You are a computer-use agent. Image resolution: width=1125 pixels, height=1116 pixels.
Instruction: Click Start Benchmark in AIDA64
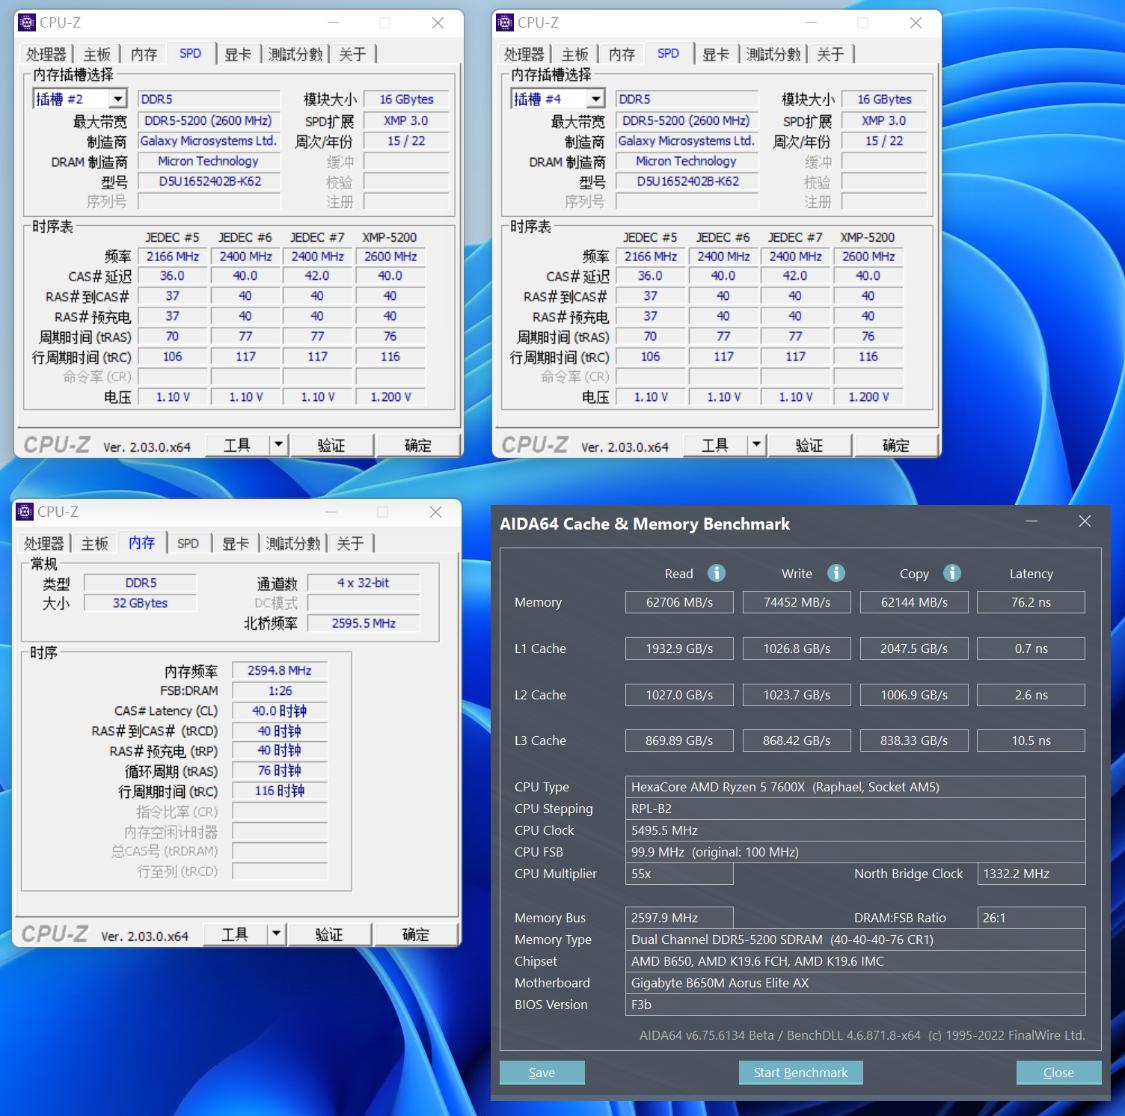tap(800, 1072)
